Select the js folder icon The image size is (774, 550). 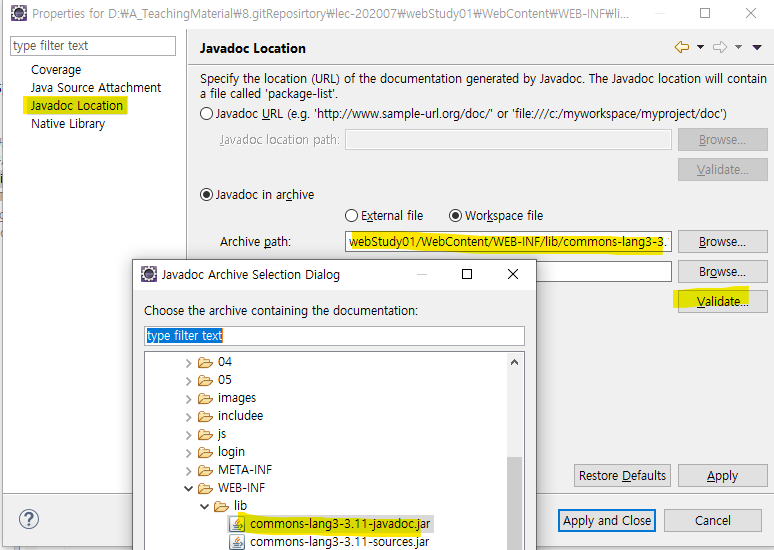click(x=205, y=434)
